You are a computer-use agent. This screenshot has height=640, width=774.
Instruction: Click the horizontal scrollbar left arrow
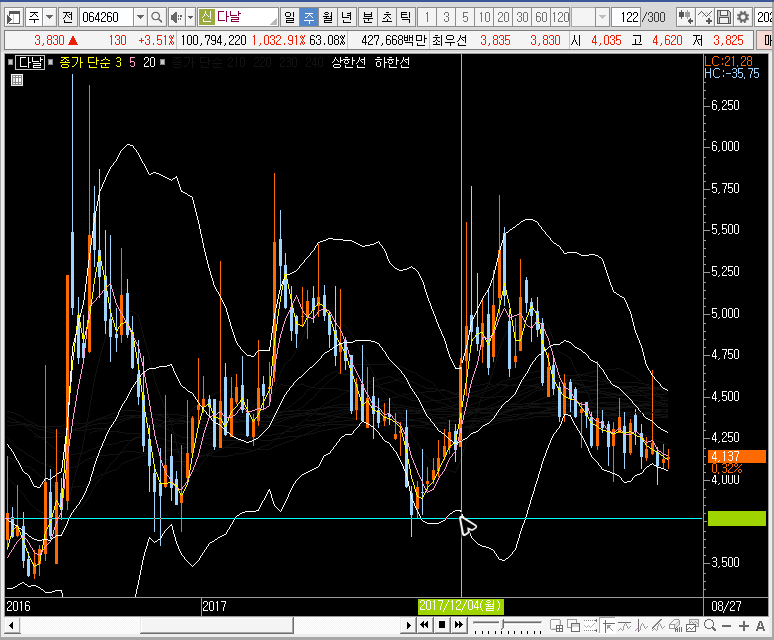[11, 626]
